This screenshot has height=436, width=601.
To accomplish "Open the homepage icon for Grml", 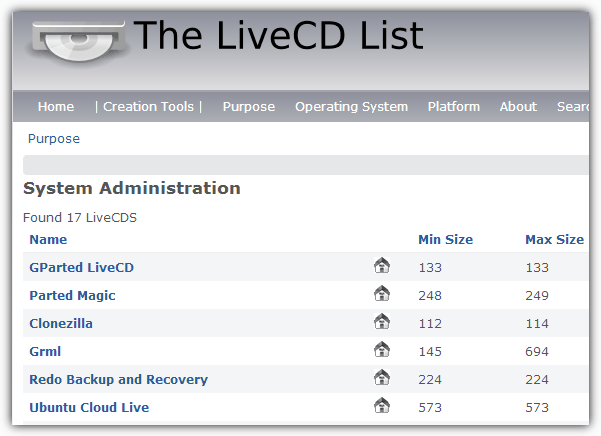I will pos(382,349).
